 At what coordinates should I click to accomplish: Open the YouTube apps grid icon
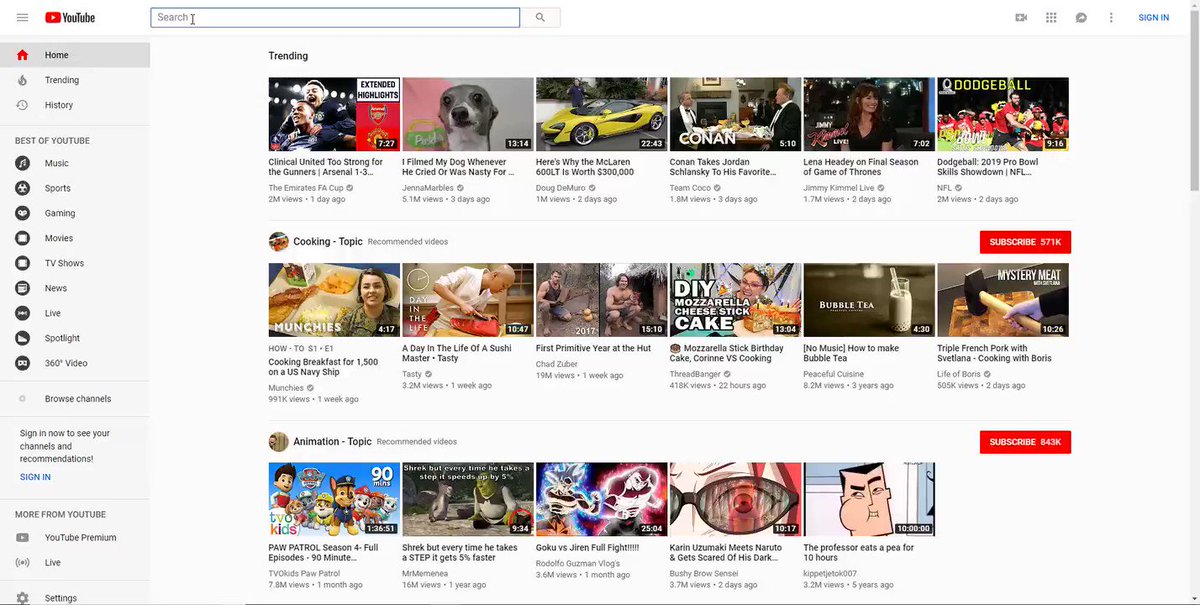(1051, 17)
